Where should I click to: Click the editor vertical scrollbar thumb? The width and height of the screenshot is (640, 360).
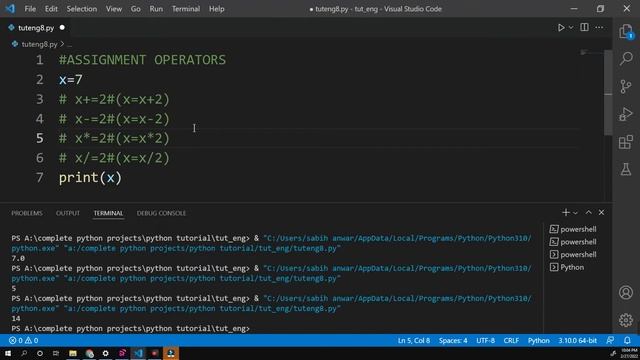pyautogui.click(x=608, y=93)
